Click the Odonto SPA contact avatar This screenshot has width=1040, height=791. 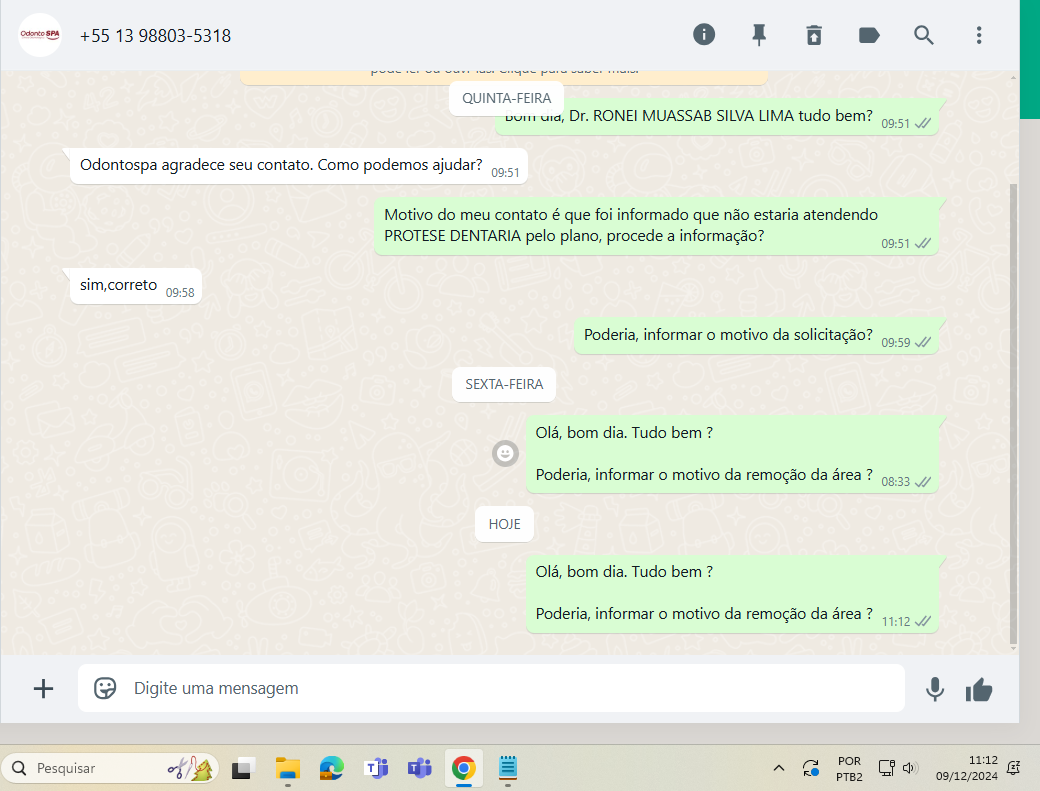click(x=40, y=35)
